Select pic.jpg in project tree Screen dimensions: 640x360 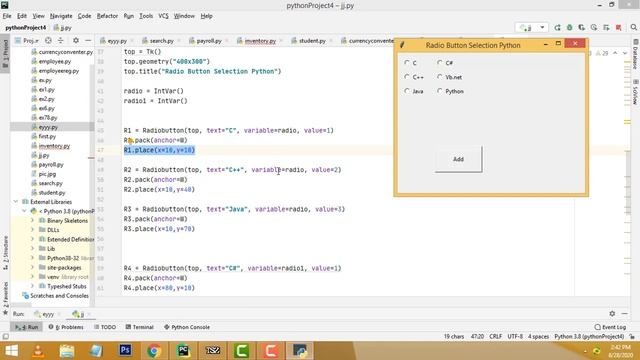click(47, 174)
